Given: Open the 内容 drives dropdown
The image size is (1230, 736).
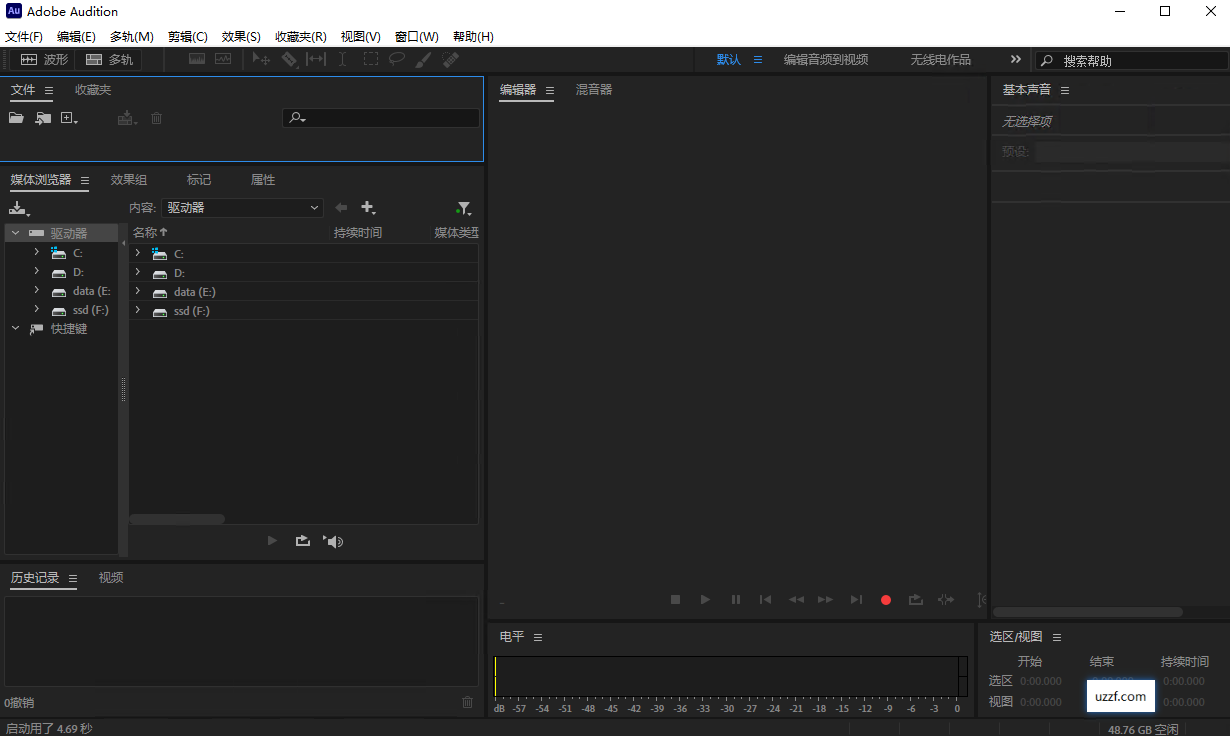Looking at the screenshot, I should tap(242, 207).
